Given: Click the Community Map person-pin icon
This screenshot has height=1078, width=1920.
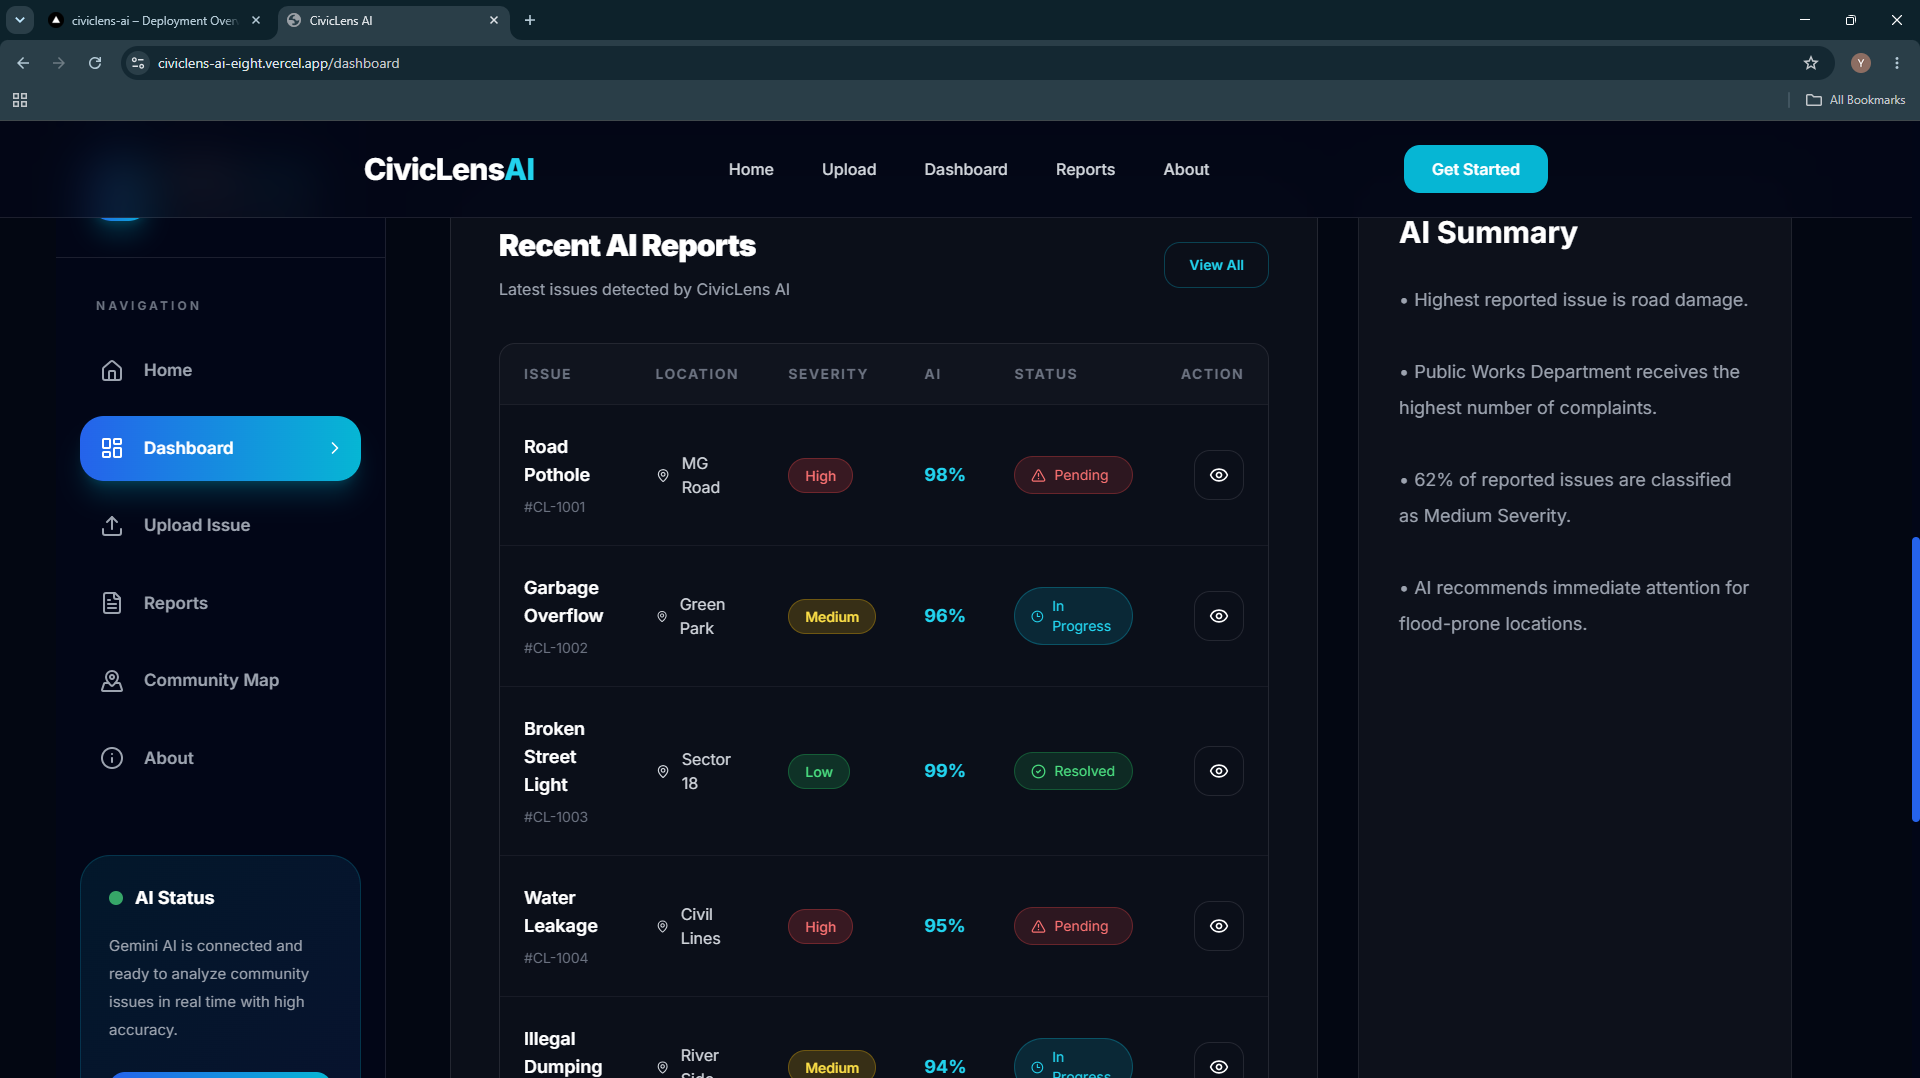Looking at the screenshot, I should tap(112, 680).
